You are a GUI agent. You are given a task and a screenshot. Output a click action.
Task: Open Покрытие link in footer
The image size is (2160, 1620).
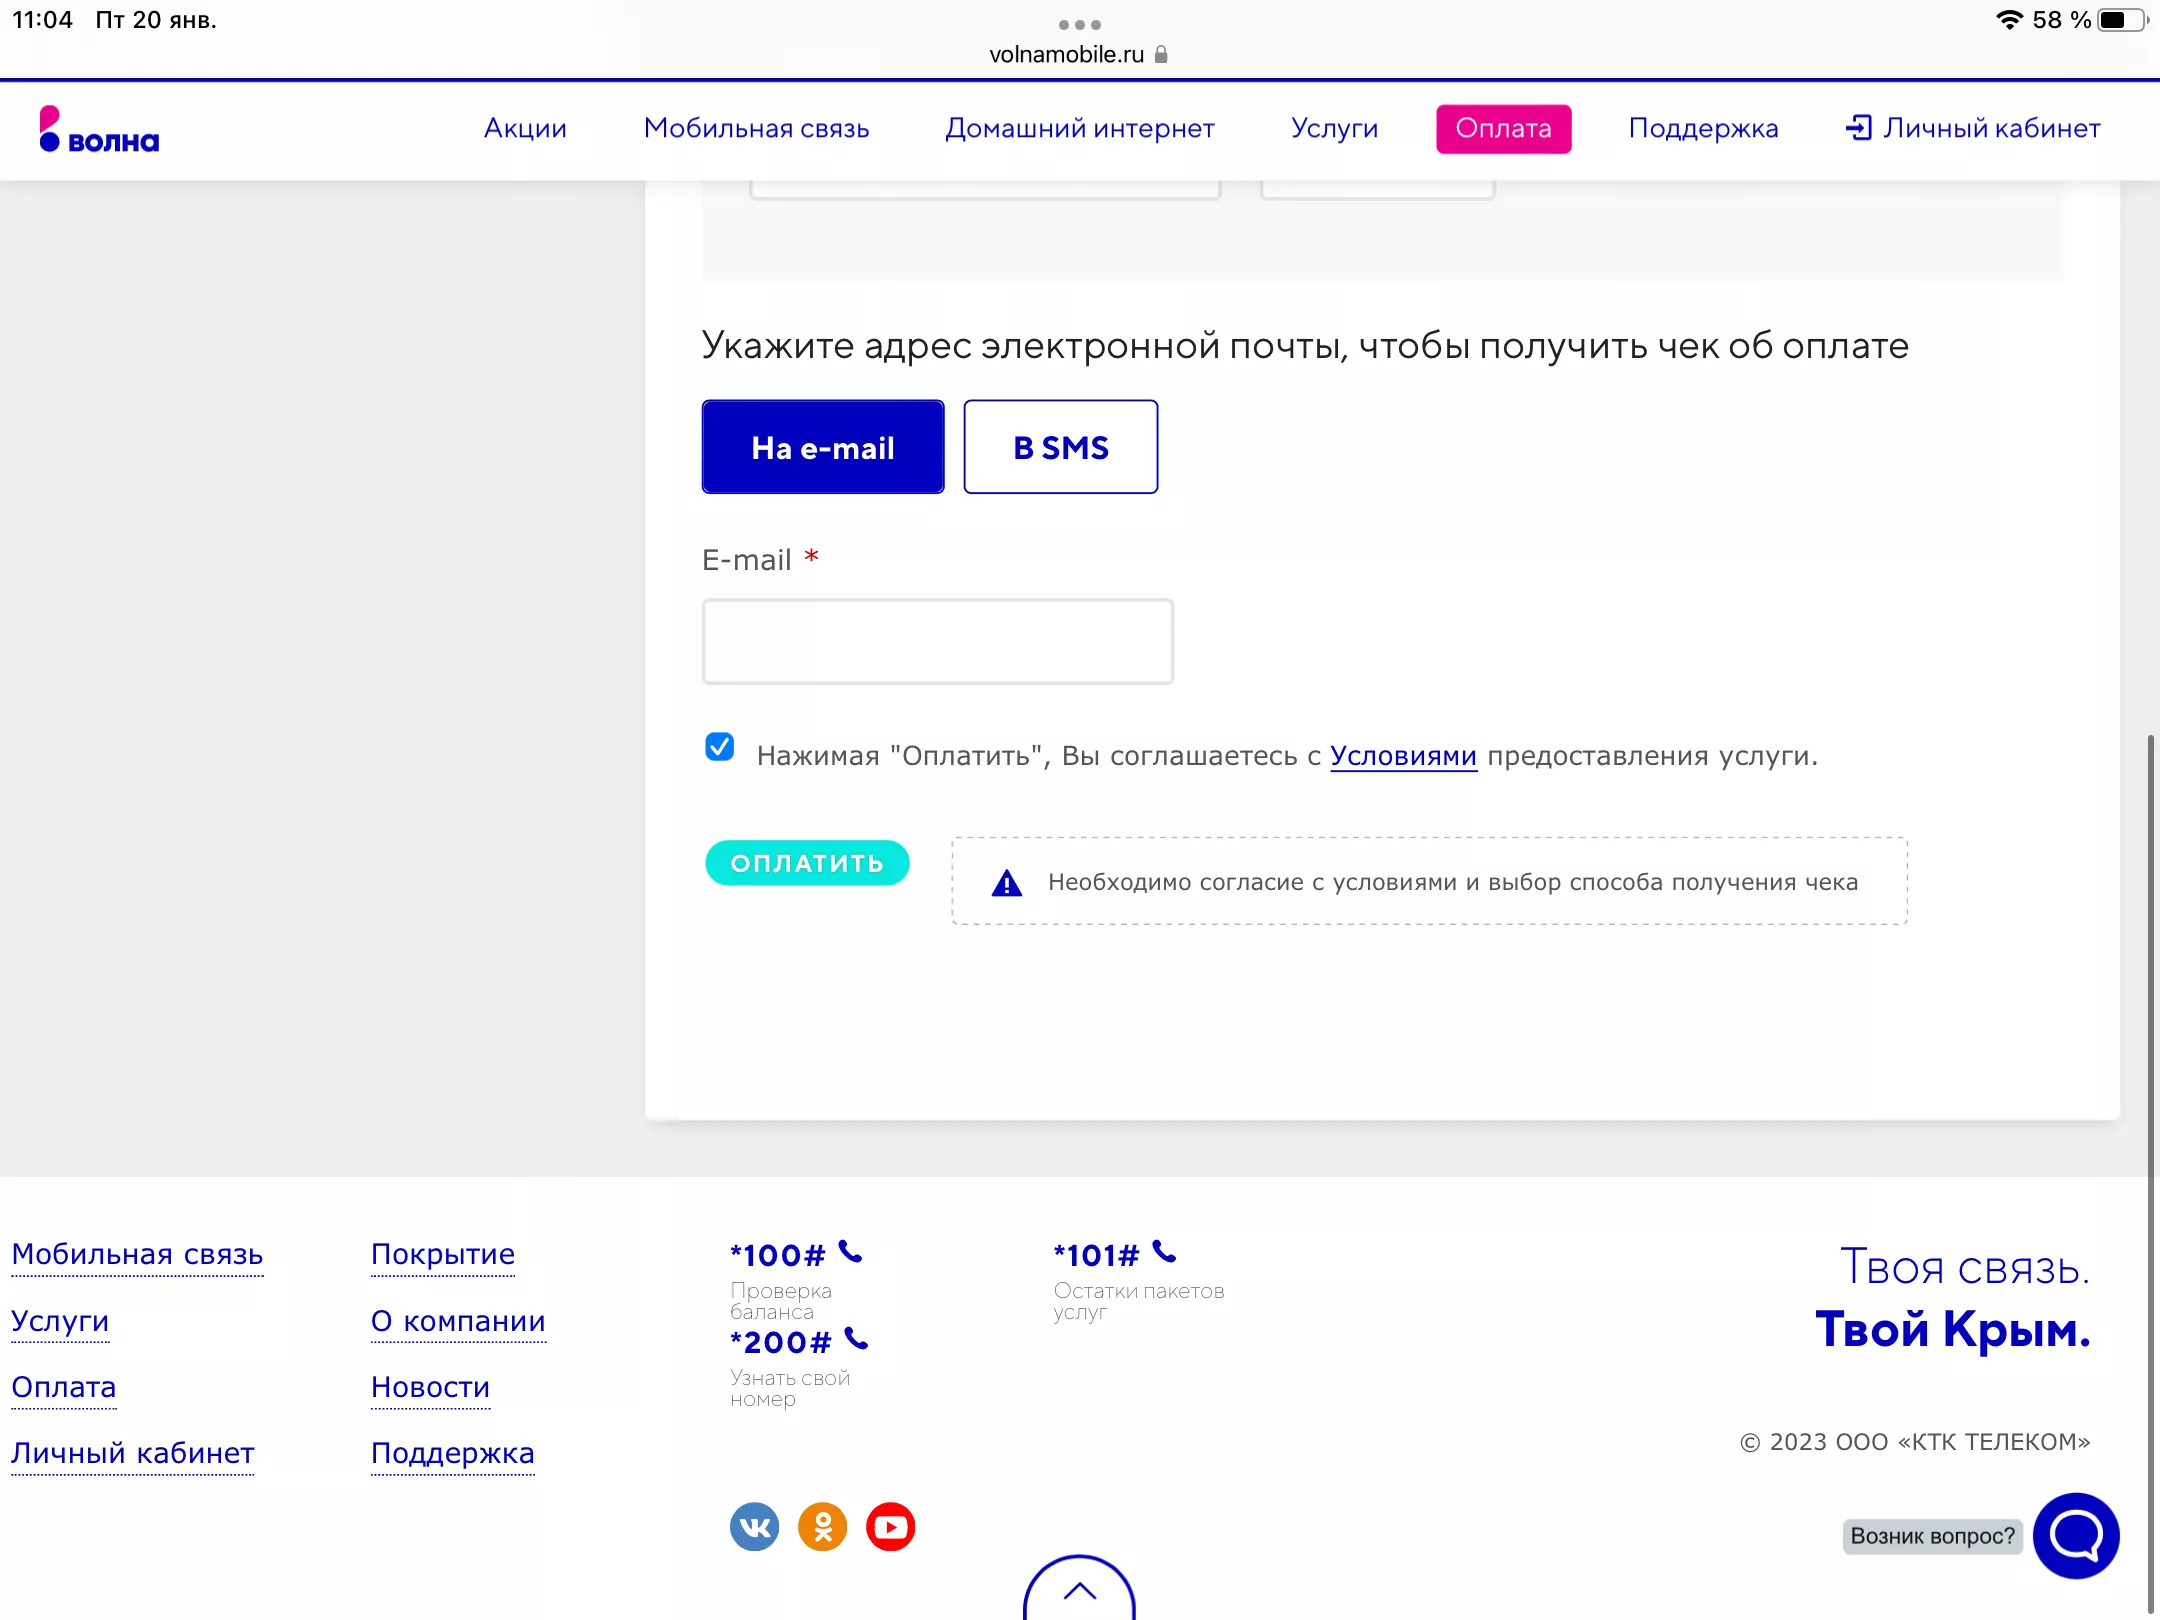(442, 1254)
